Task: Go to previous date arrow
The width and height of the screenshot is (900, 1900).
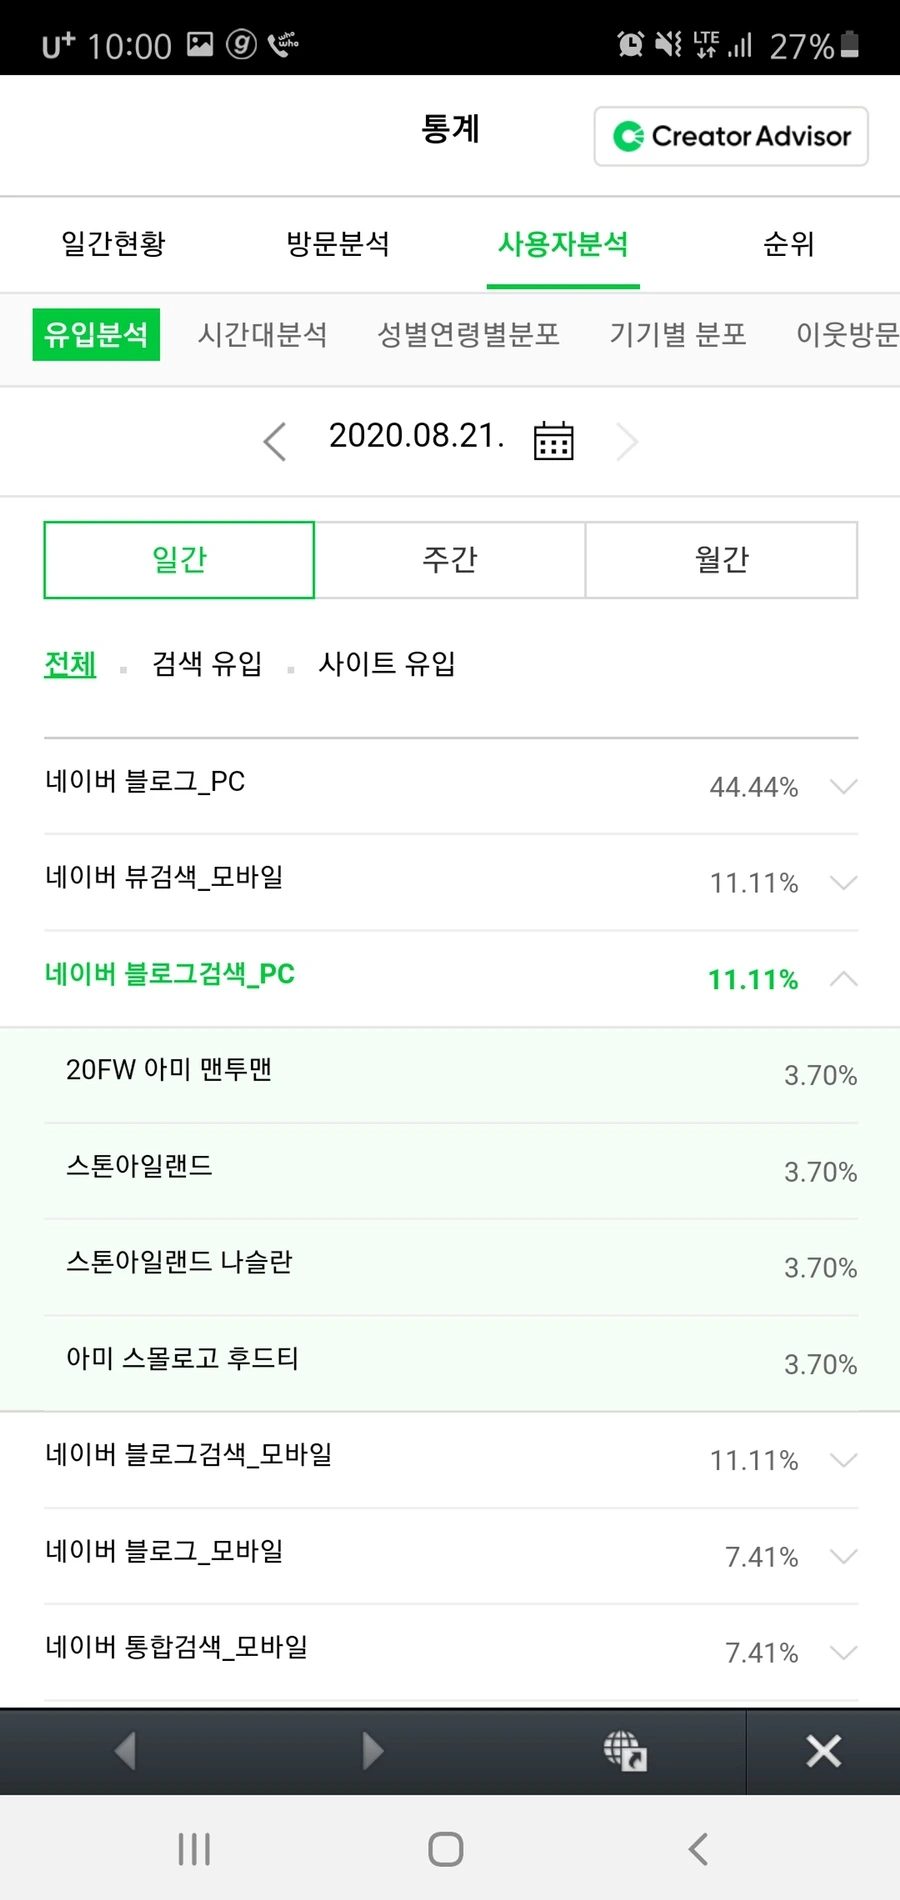Action: (x=275, y=441)
